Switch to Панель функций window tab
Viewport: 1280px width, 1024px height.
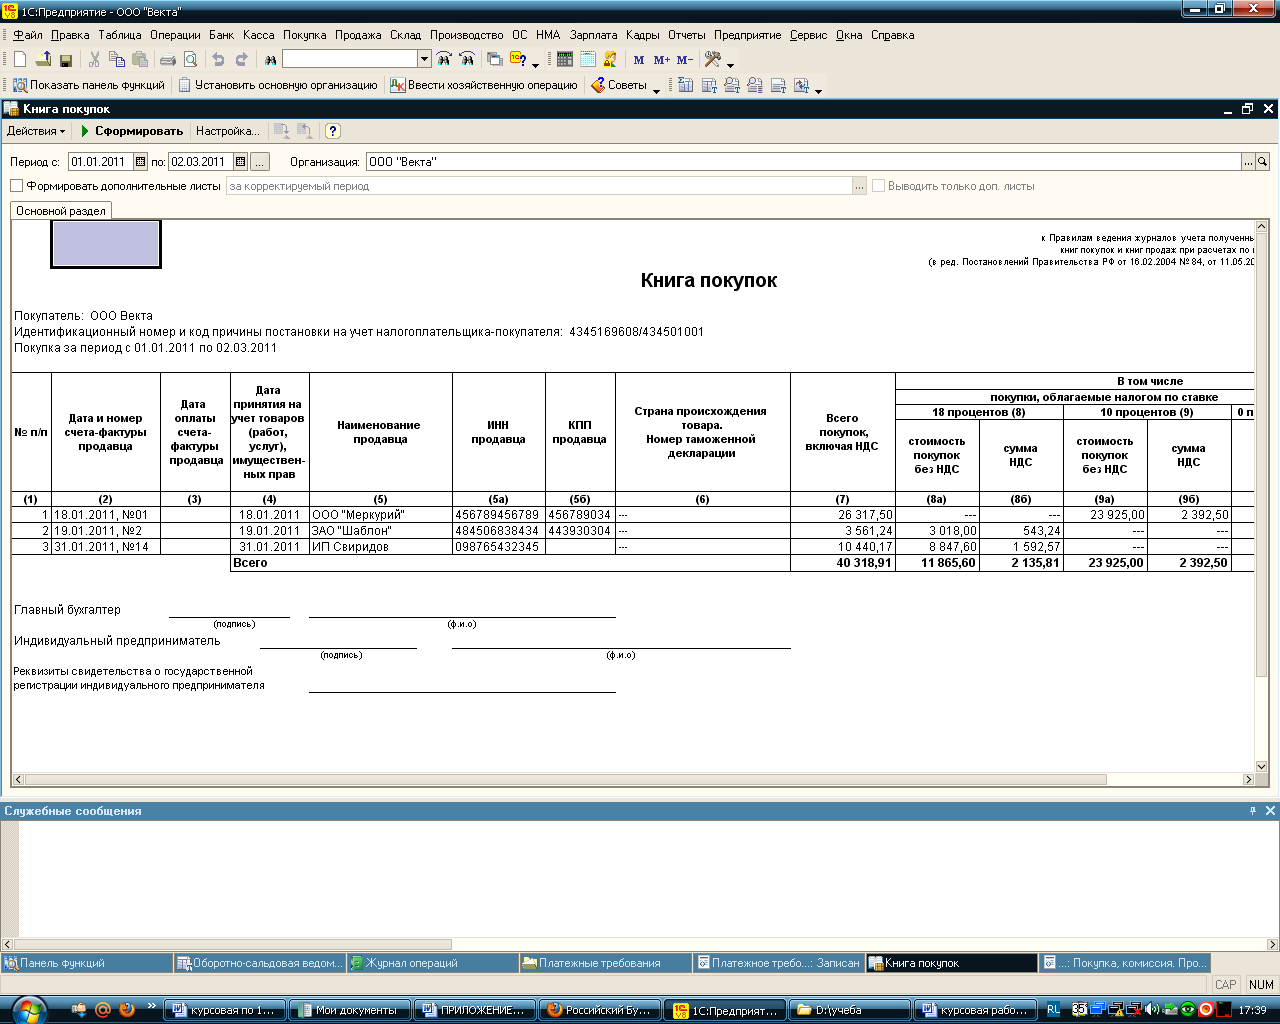click(86, 963)
